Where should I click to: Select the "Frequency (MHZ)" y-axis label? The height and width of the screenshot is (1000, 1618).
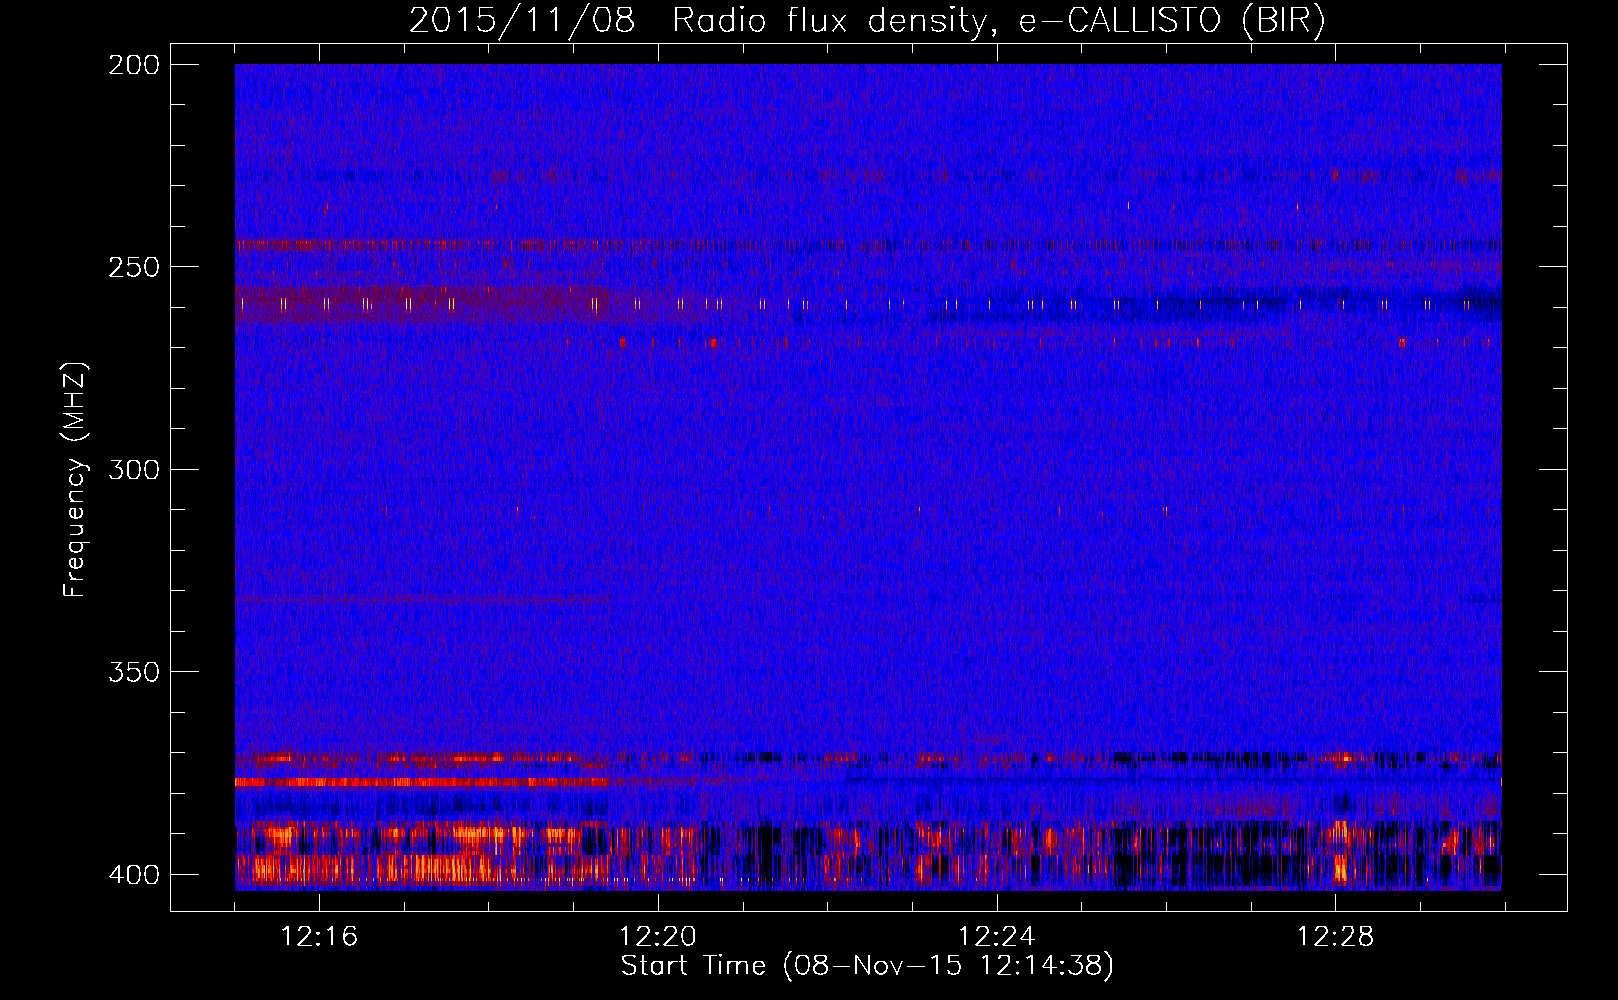[x=75, y=479]
